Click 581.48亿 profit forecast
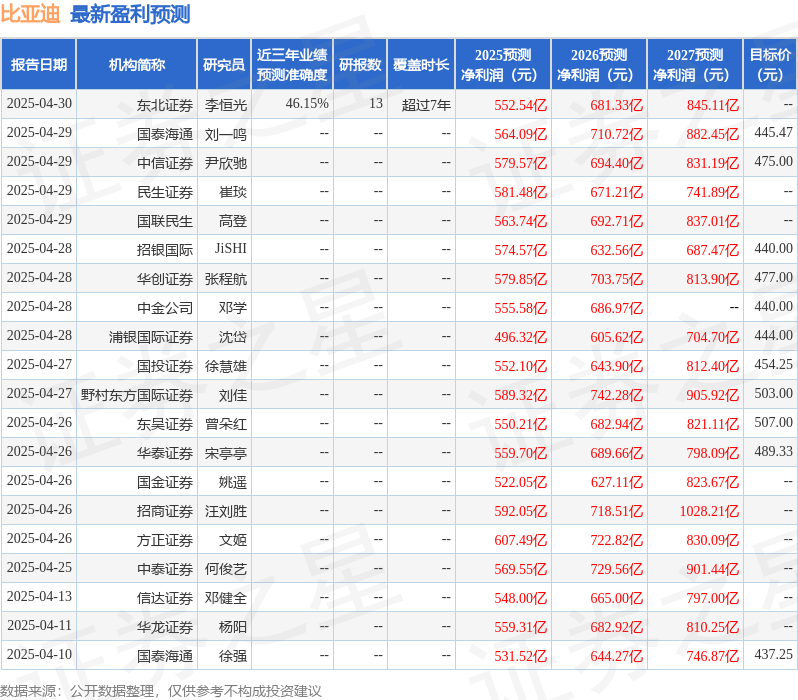Viewport: 798px width, 700px height. coord(521,192)
